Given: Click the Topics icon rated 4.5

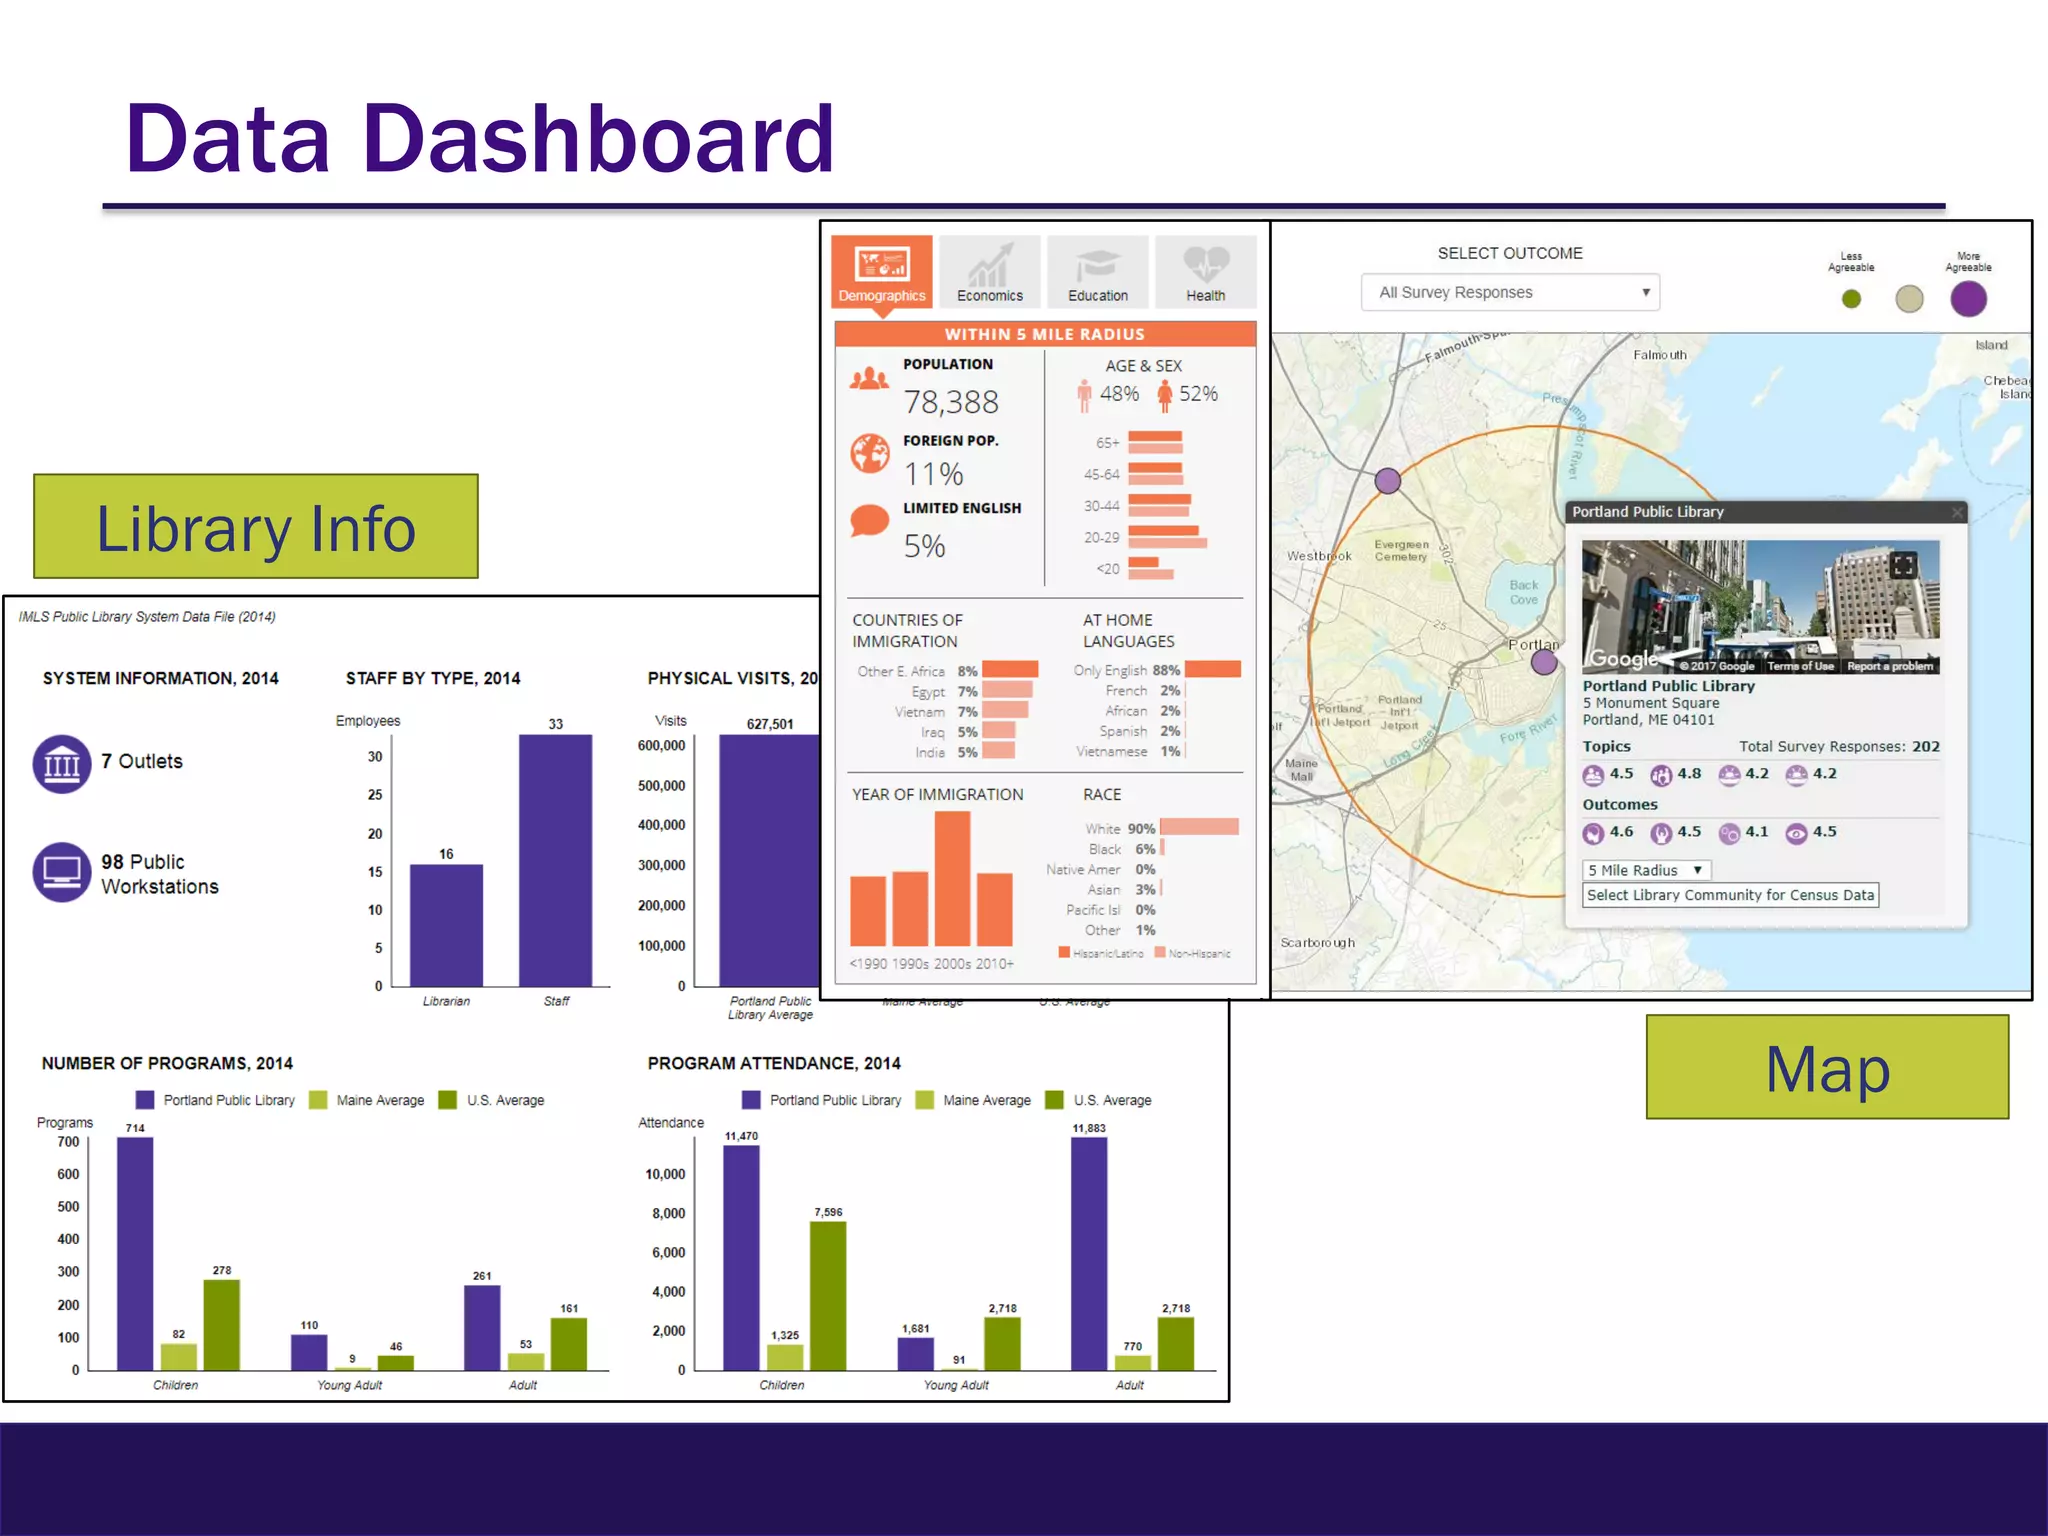Looking at the screenshot, I should 1593,775.
